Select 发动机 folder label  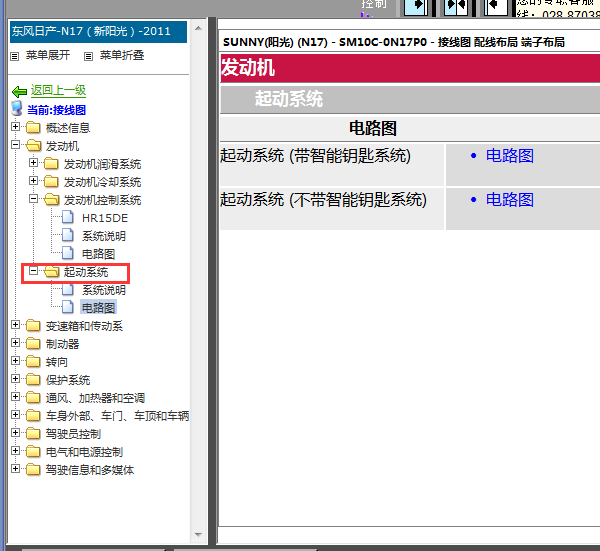coord(62,146)
